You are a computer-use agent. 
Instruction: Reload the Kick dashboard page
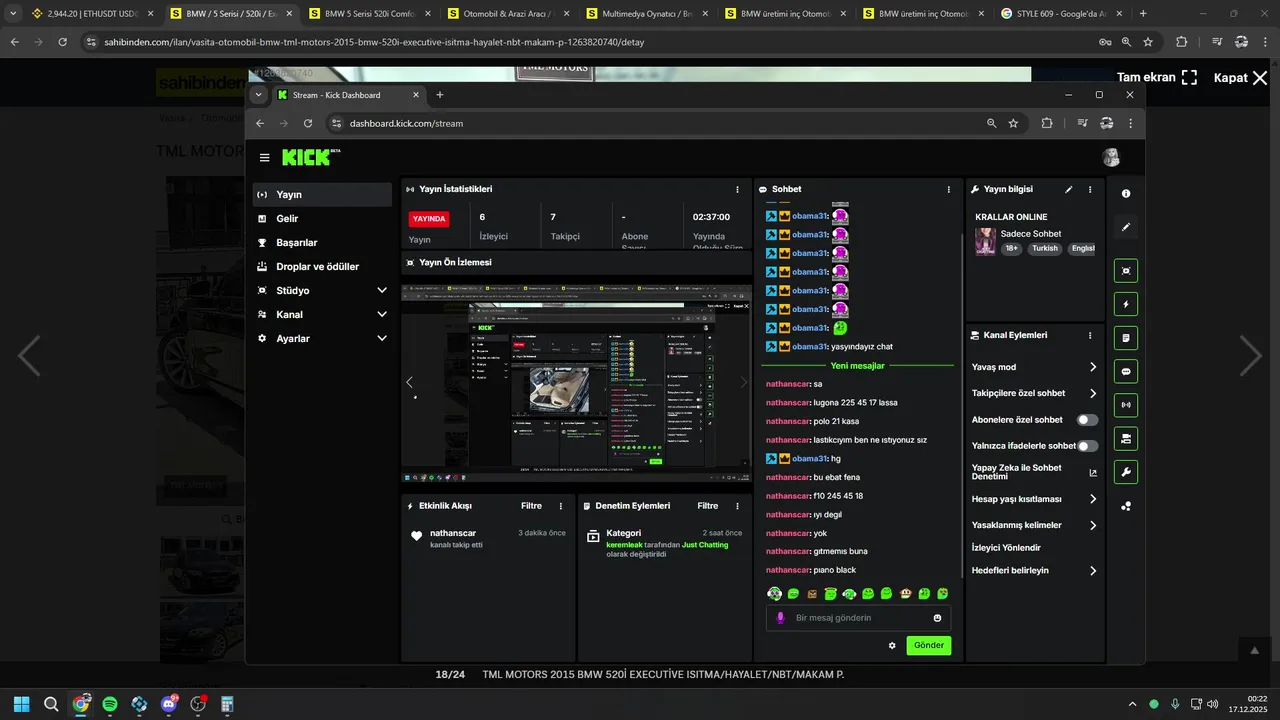click(x=308, y=123)
